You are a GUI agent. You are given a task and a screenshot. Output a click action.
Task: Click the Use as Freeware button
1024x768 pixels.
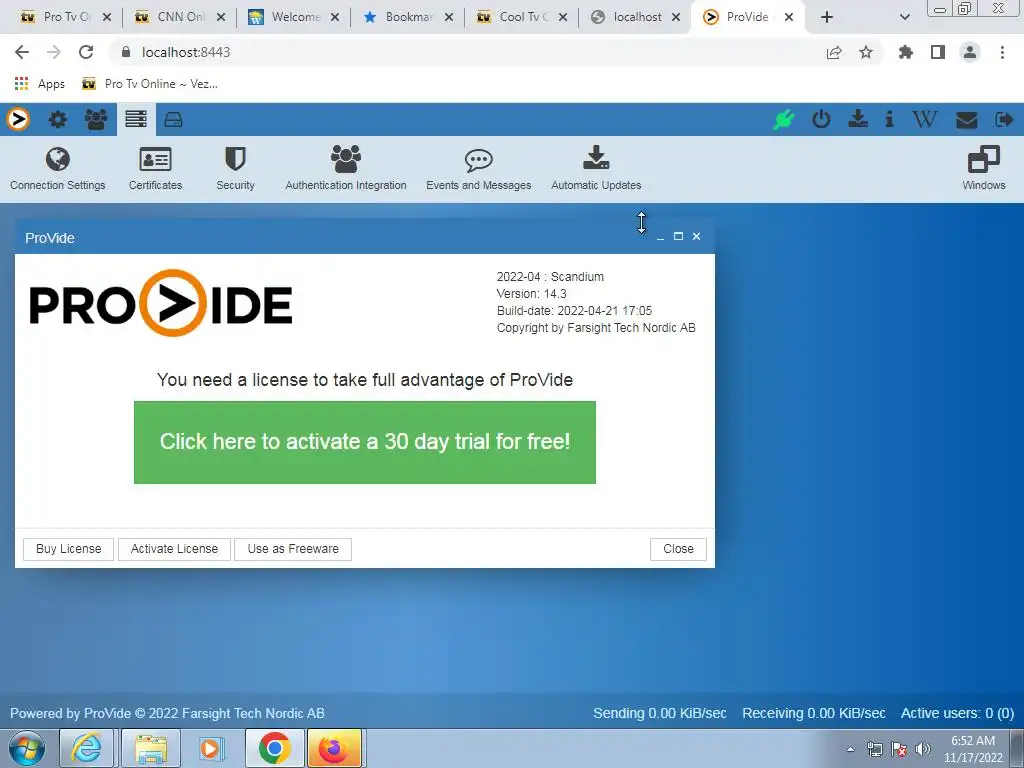(293, 549)
